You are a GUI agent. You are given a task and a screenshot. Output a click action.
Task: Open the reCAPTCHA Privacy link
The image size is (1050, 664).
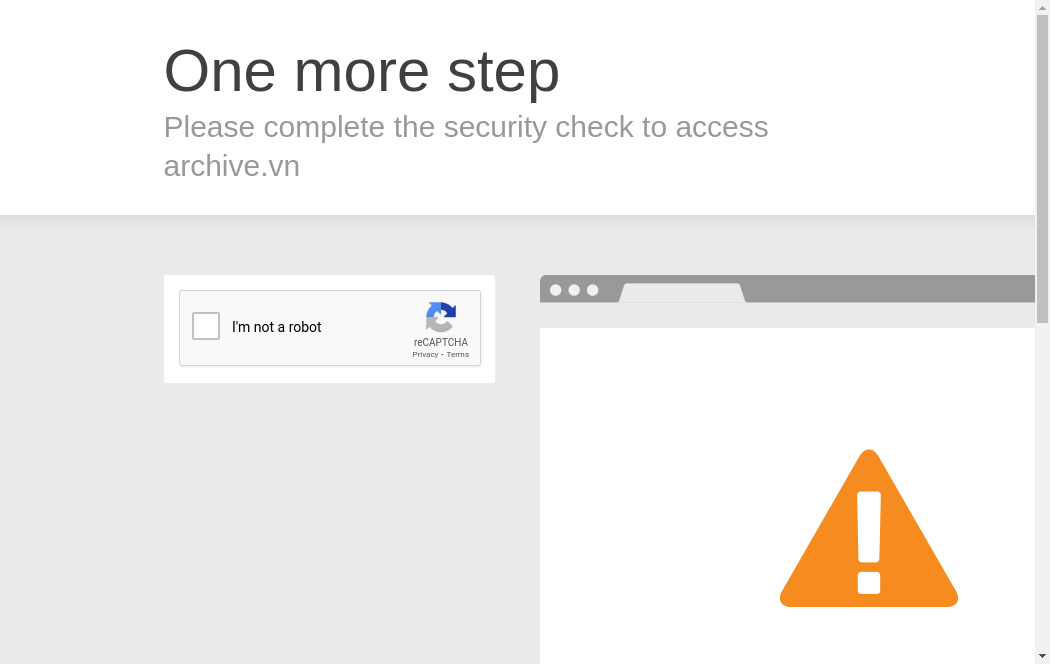425,354
